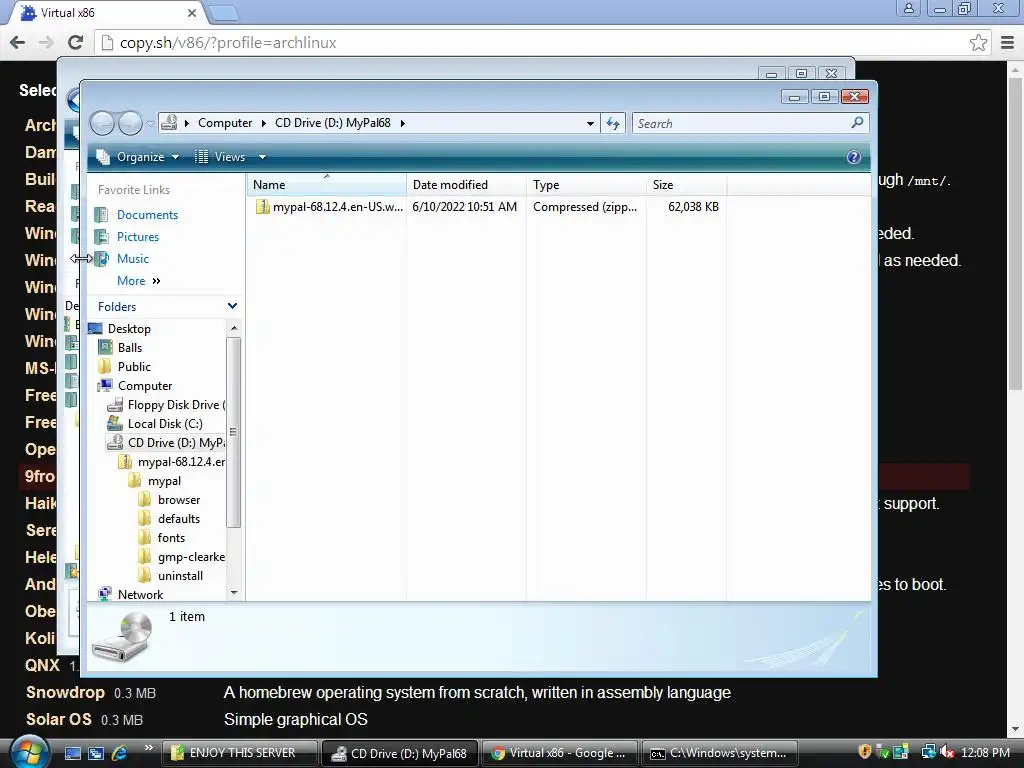Viewport: 1024px width, 768px height.
Task: Click the CD Drive (D:) MyPal68 breadcrumb
Action: (x=332, y=123)
